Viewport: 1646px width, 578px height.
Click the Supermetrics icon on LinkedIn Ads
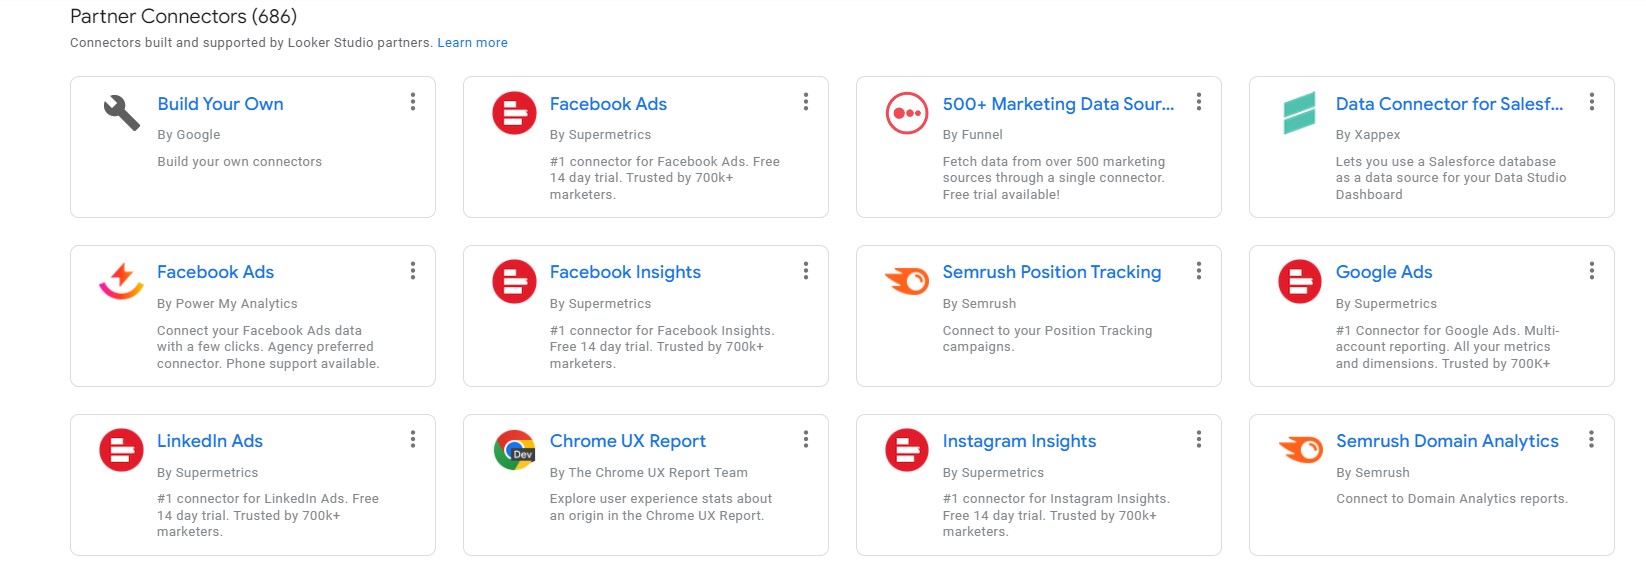point(121,450)
